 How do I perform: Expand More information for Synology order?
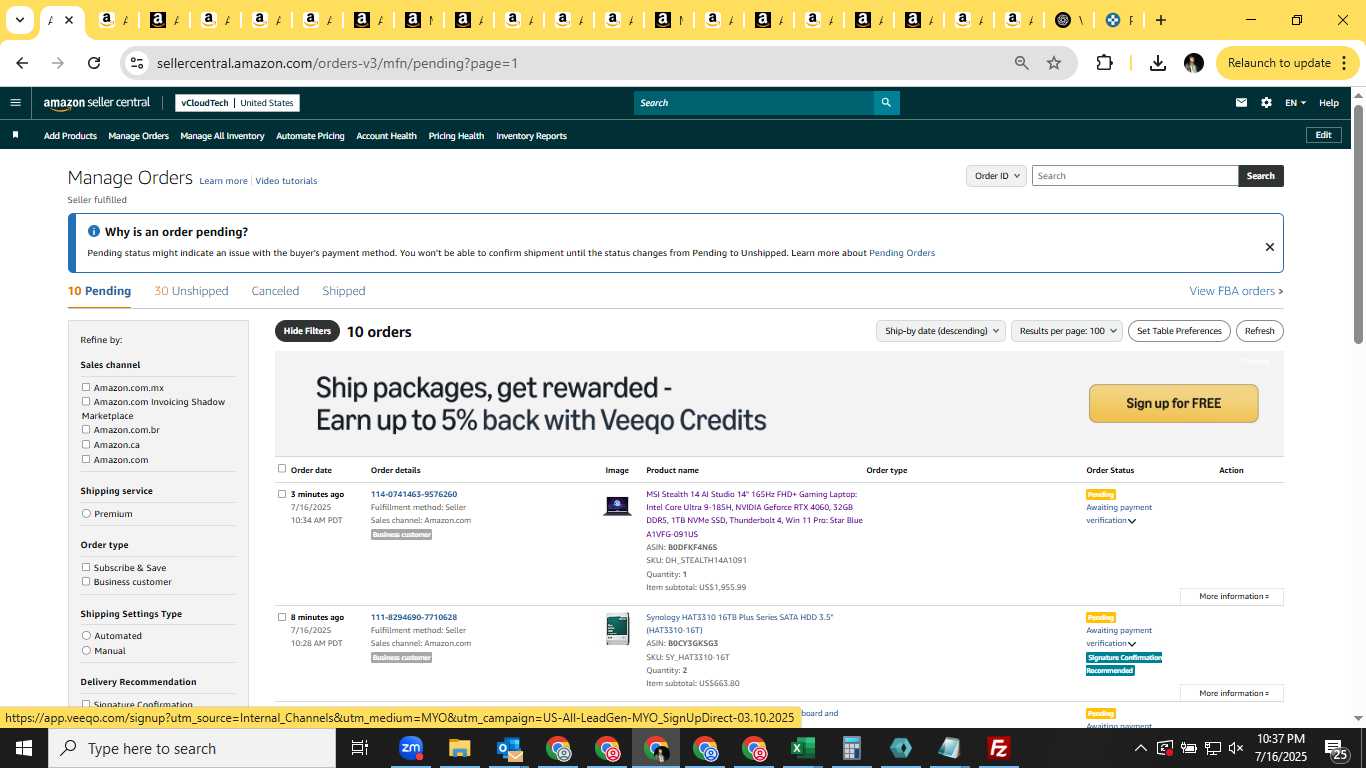pos(1232,693)
